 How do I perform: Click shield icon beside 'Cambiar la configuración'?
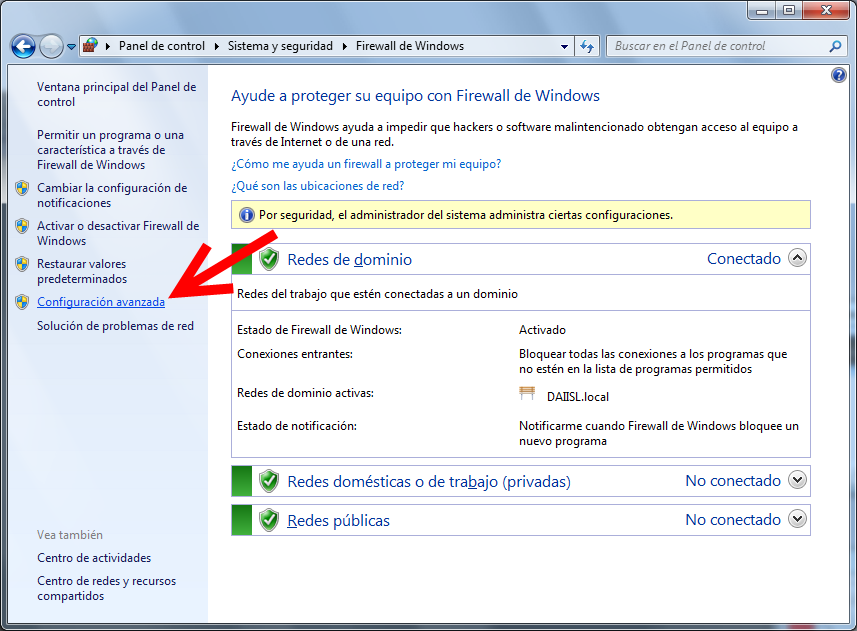click(22, 188)
